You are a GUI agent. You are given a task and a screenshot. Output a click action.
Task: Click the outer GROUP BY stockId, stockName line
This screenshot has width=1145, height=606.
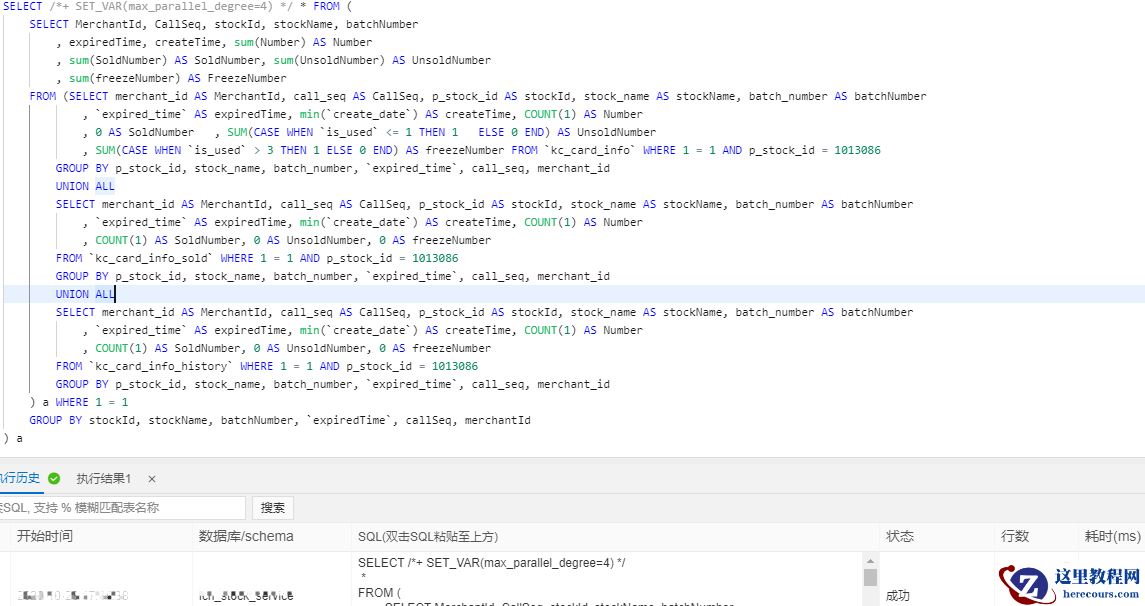[x=280, y=421]
